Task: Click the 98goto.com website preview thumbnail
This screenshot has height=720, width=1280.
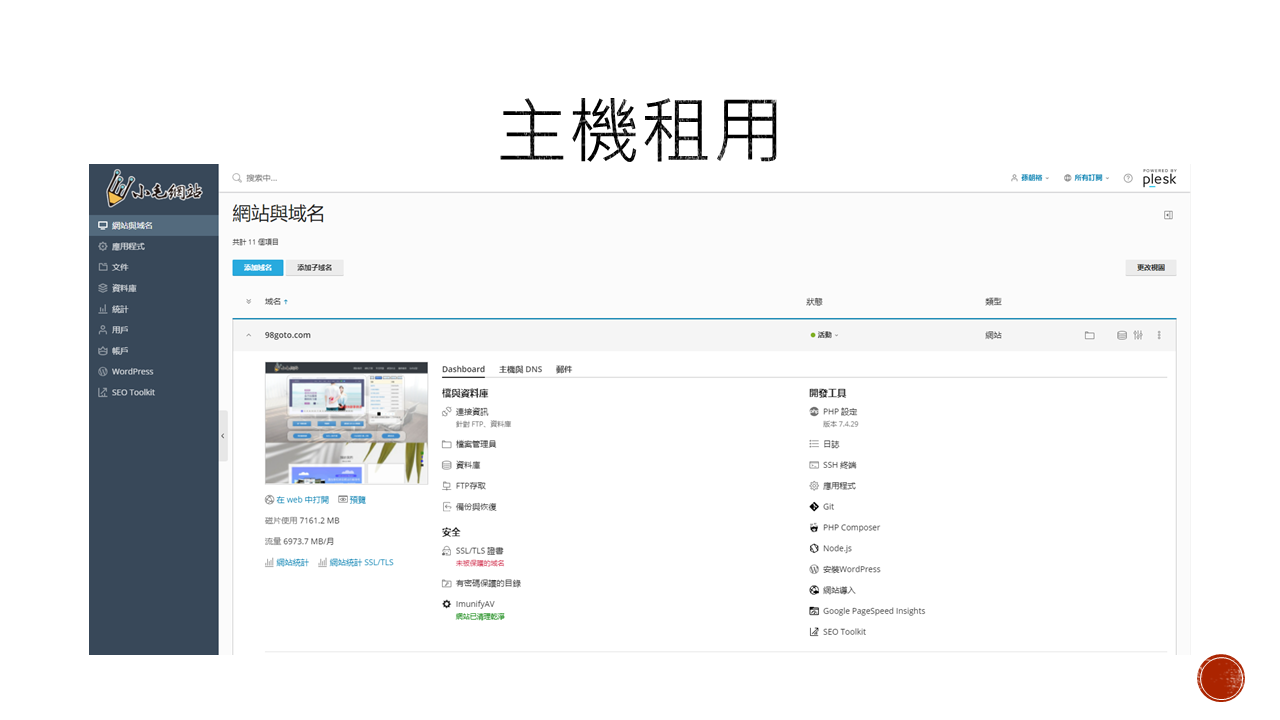Action: (332, 423)
